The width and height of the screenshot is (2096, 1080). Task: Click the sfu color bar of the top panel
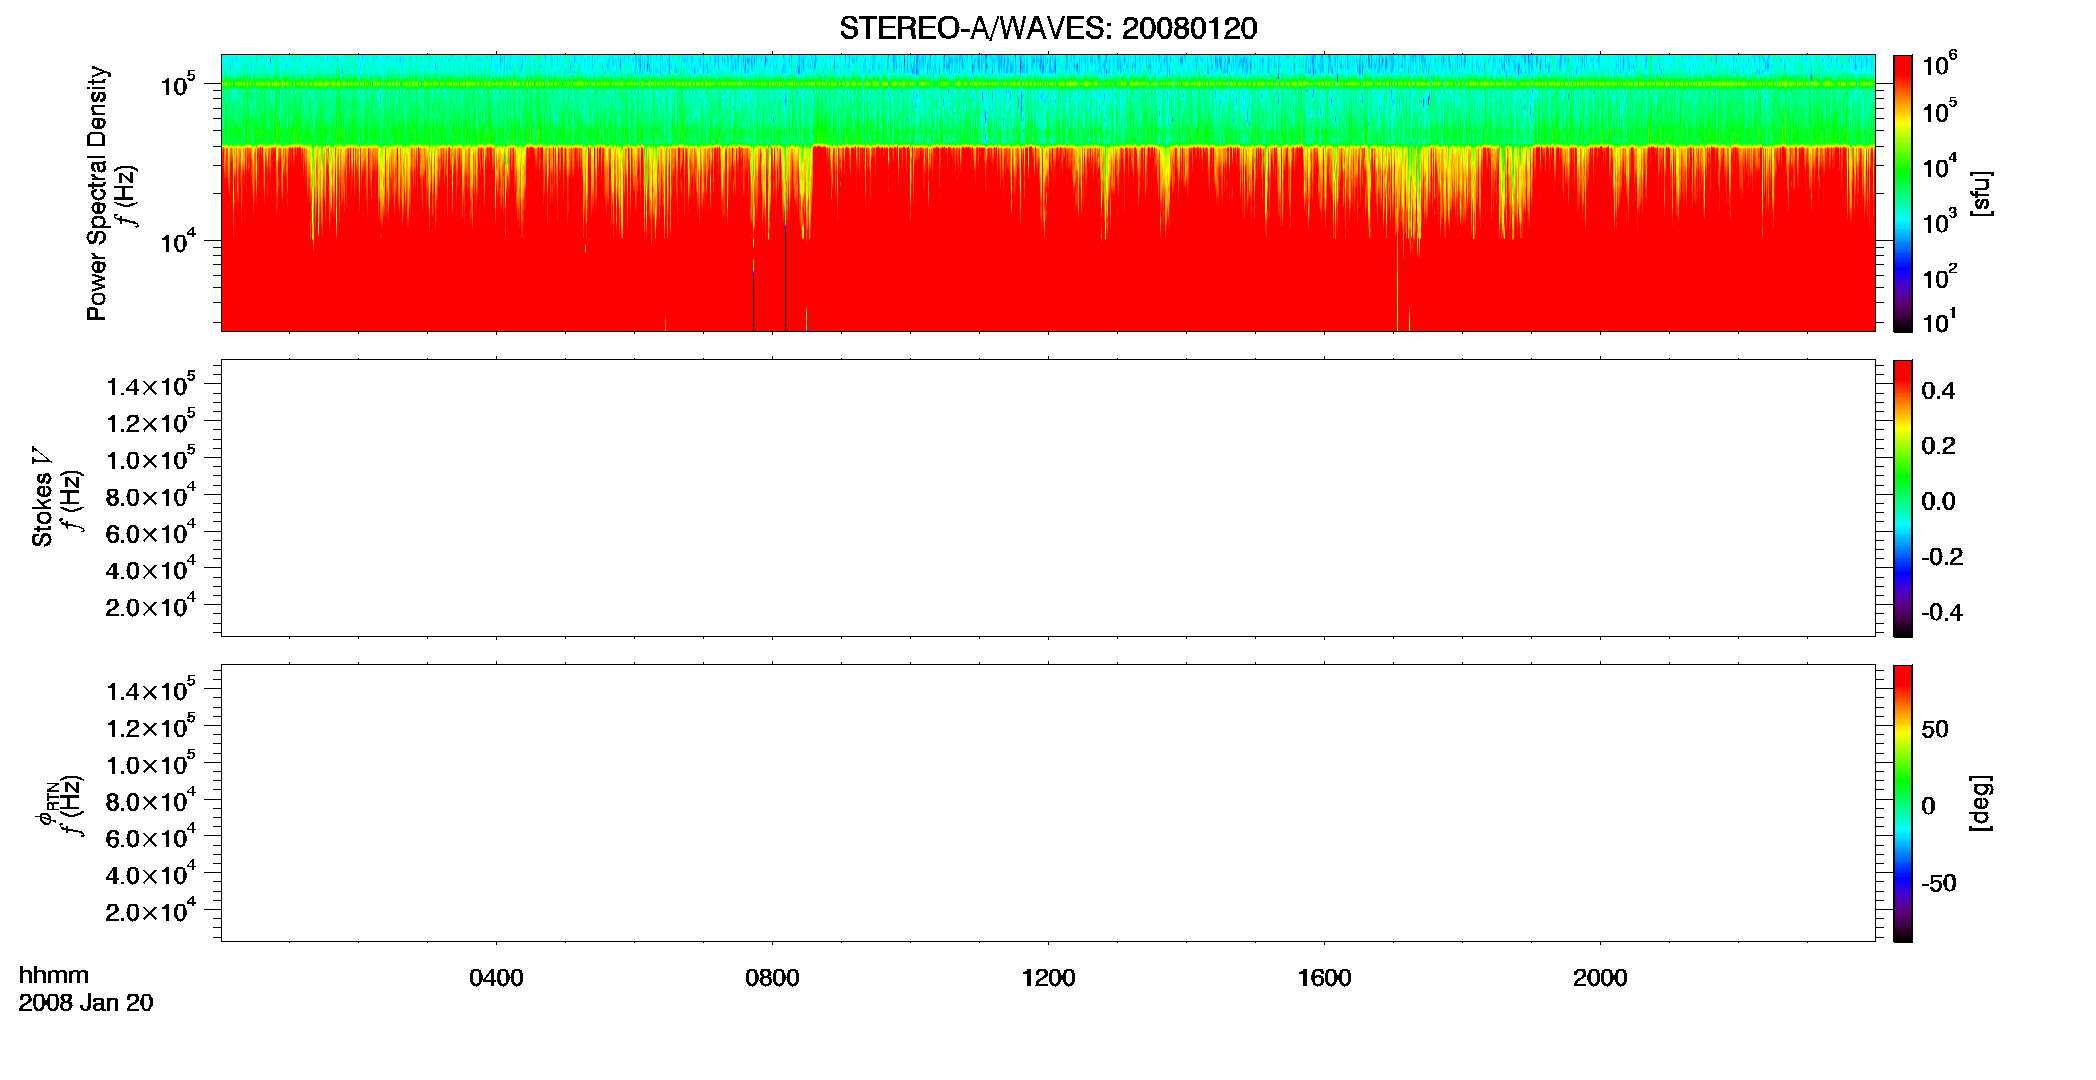click(x=1903, y=193)
